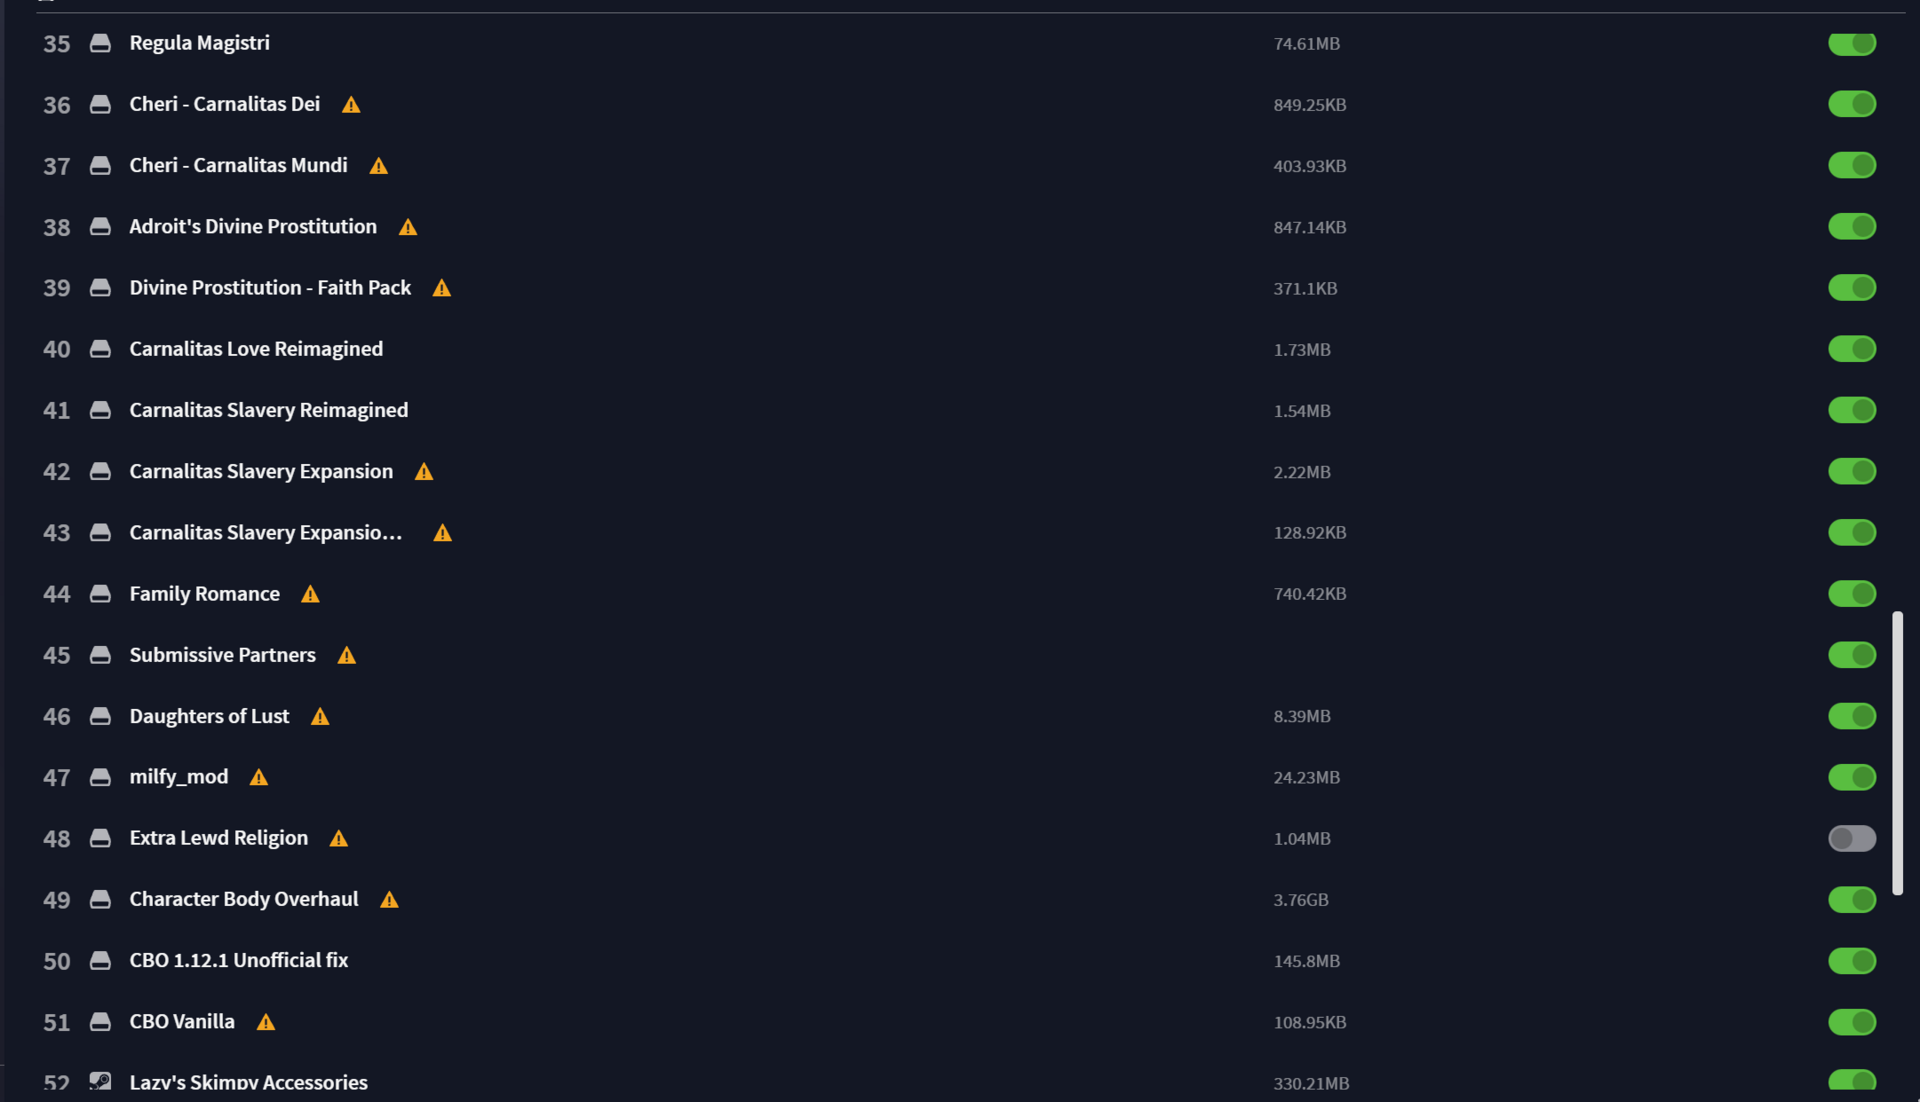Click the 24.23MB size value
The image size is (1920, 1102).
pos(1306,778)
